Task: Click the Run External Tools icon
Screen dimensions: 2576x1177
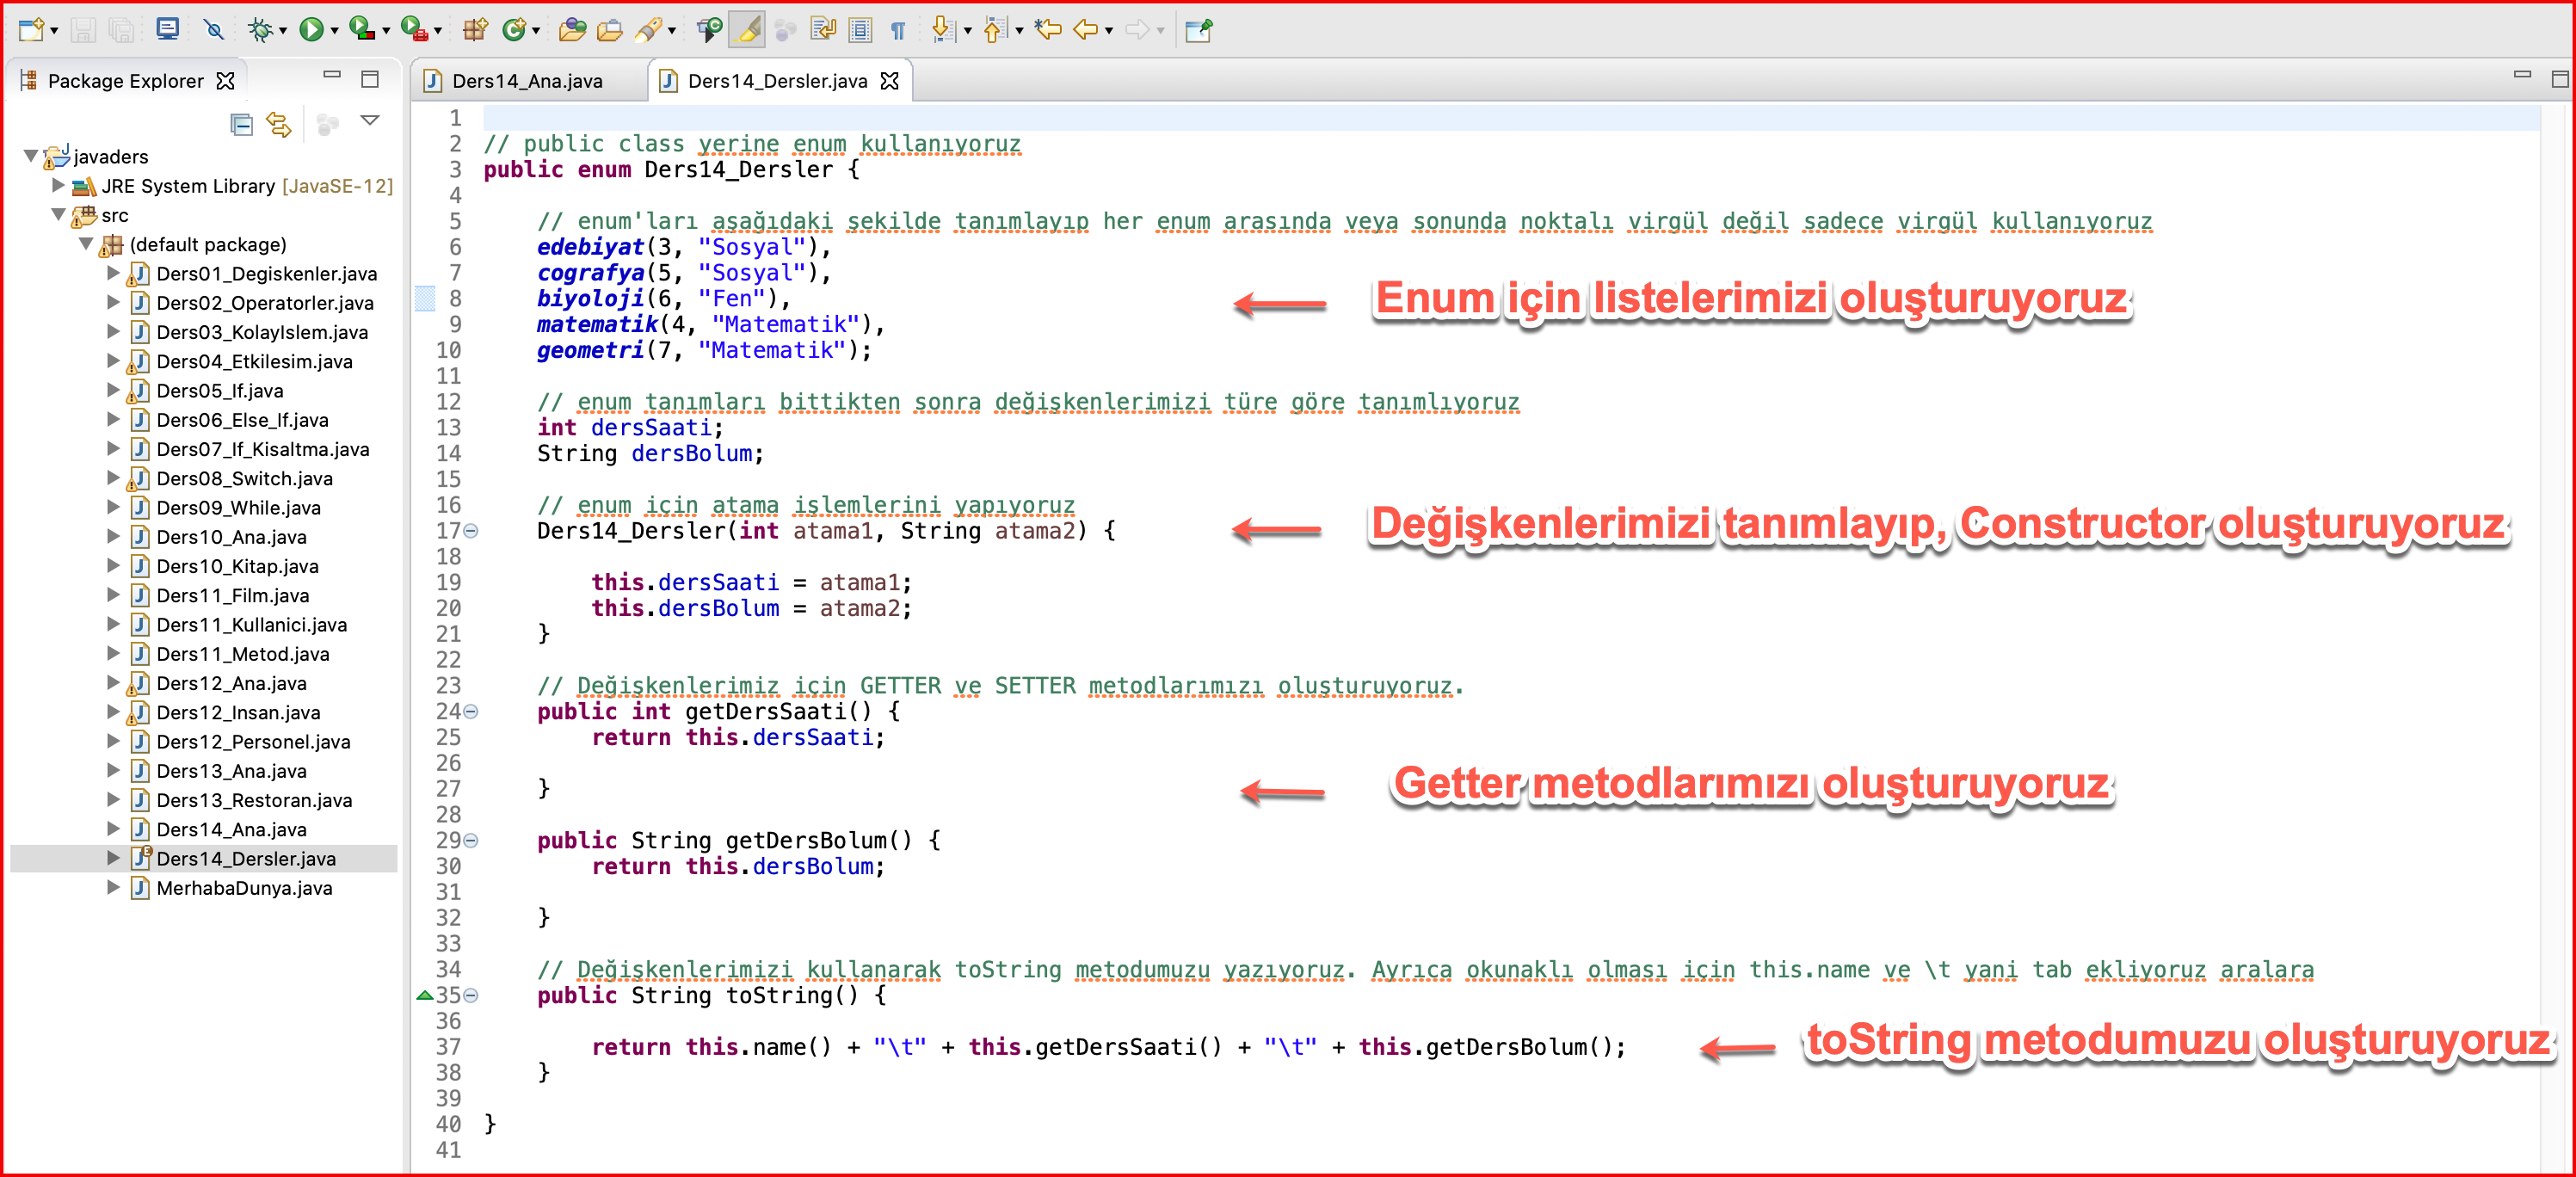Action: pyautogui.click(x=414, y=30)
